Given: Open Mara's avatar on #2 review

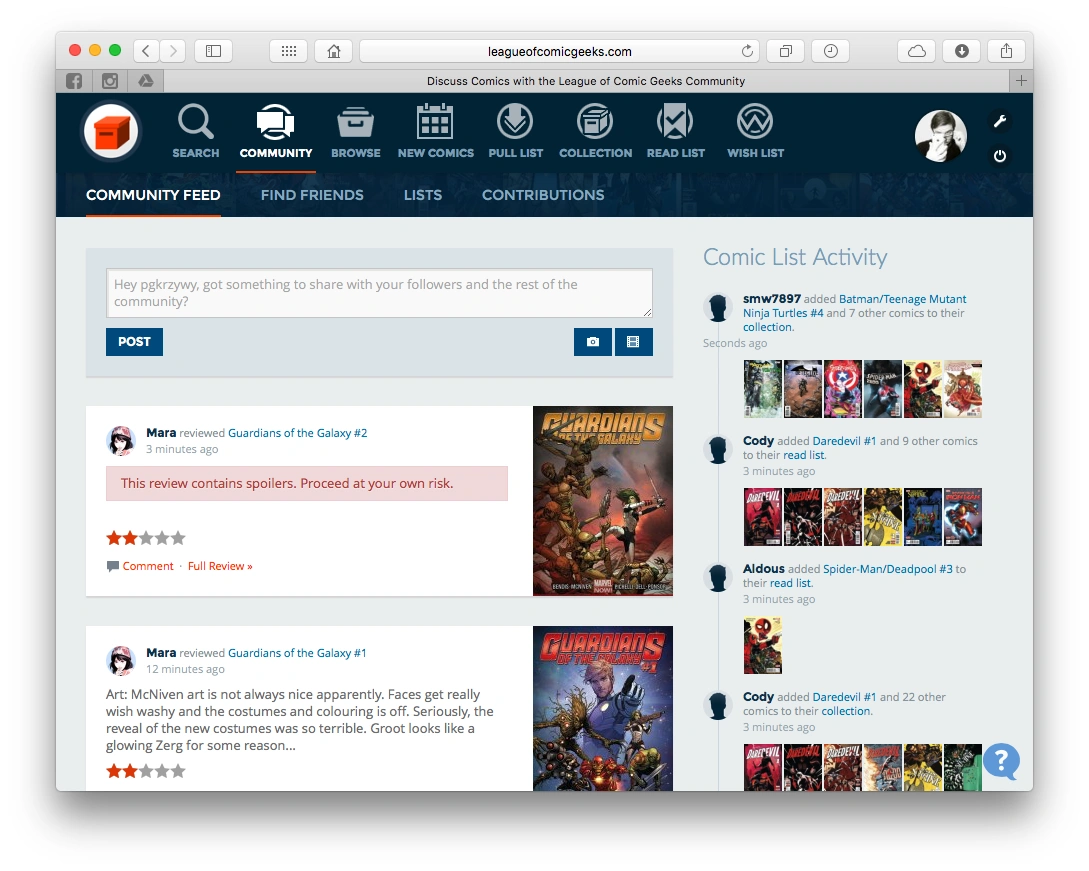Looking at the screenshot, I should (122, 440).
